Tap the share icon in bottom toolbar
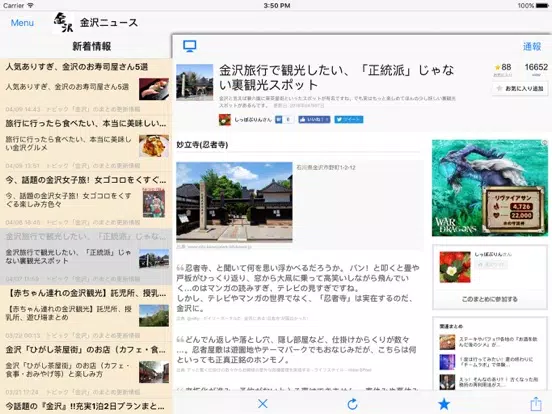 click(x=535, y=403)
